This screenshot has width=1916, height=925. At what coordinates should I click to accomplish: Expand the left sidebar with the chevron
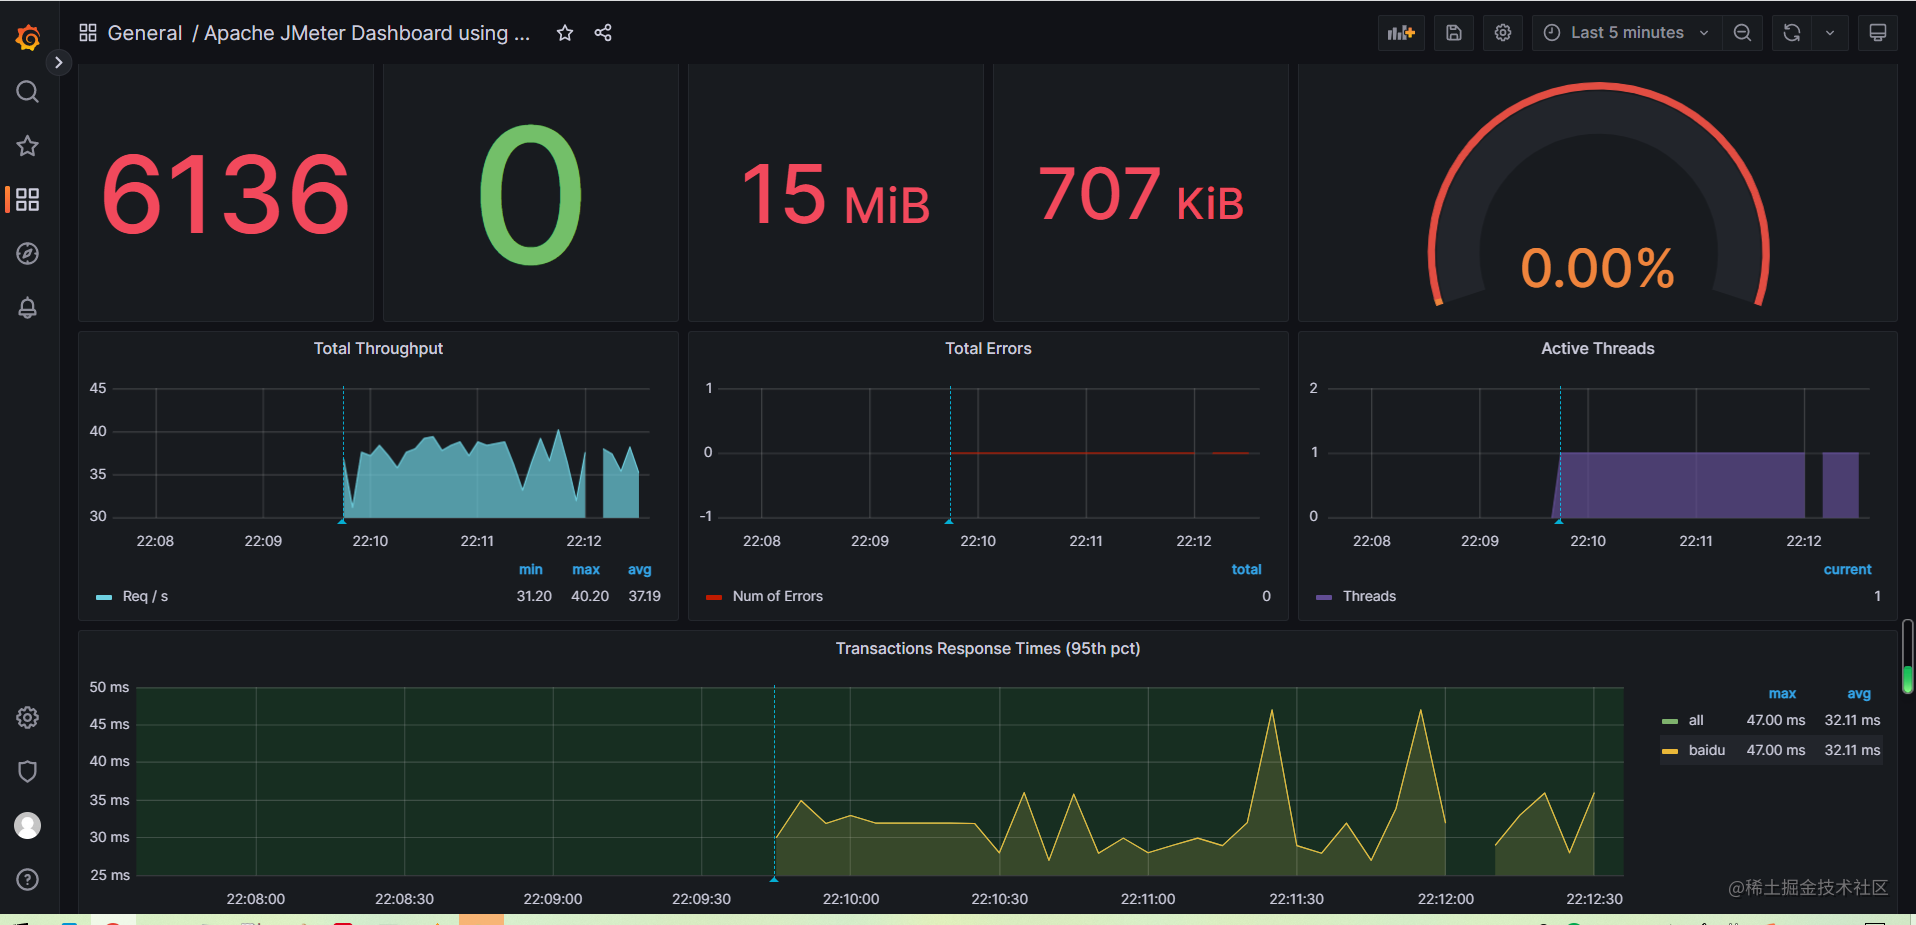59,62
